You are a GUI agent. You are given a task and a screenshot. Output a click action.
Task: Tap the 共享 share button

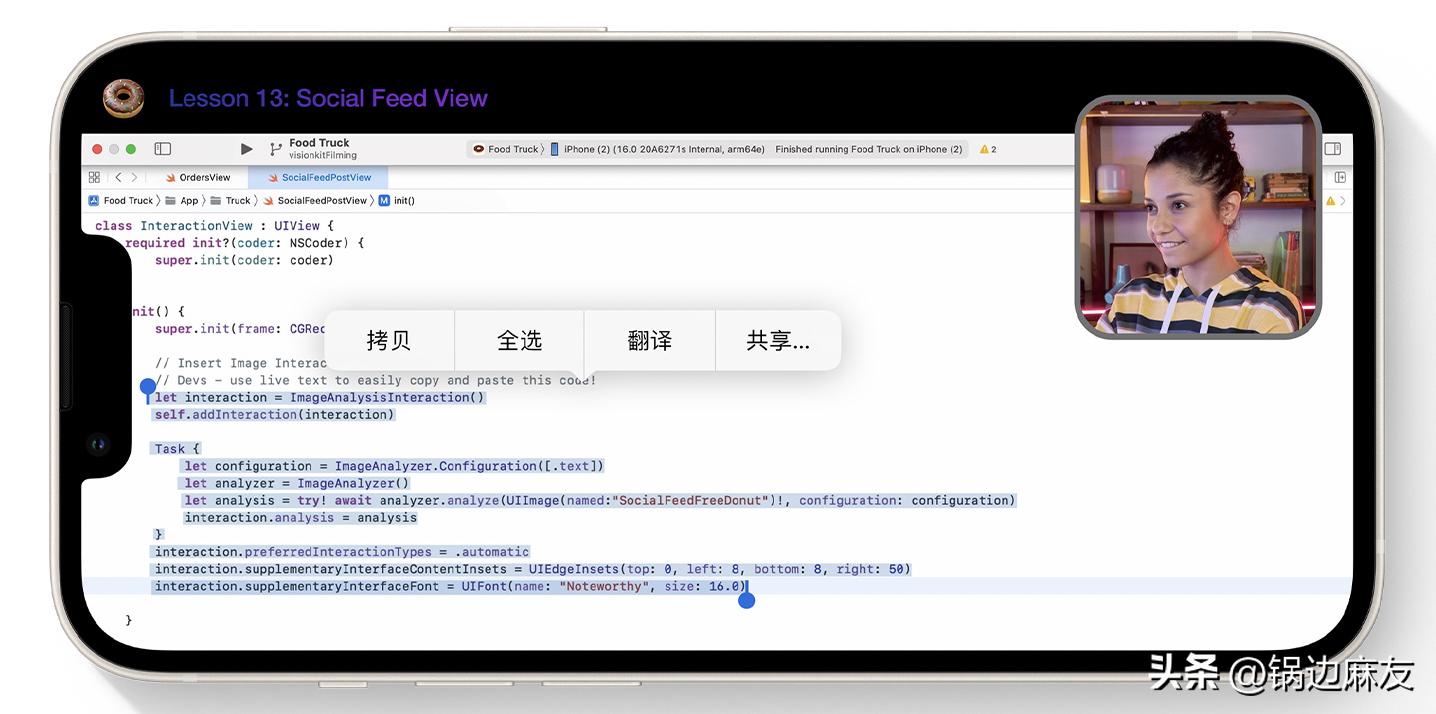[x=778, y=340]
